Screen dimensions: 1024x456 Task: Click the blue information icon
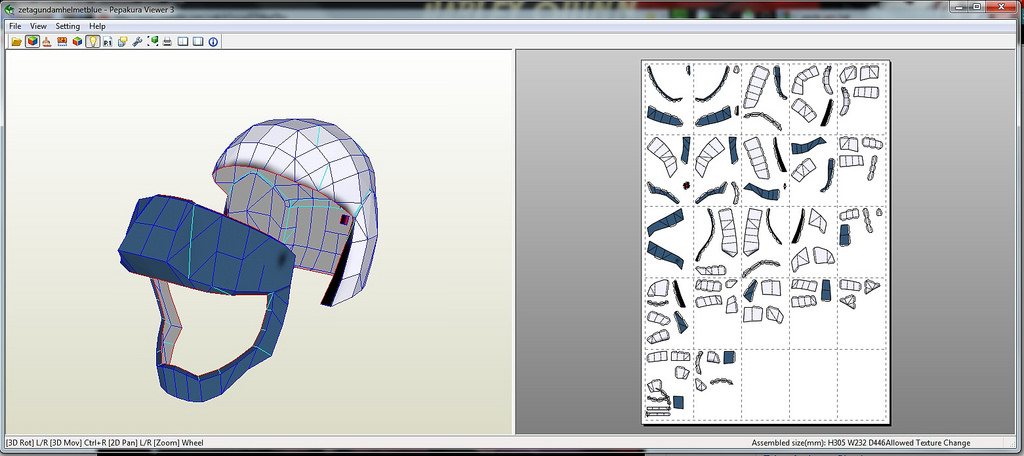(213, 42)
